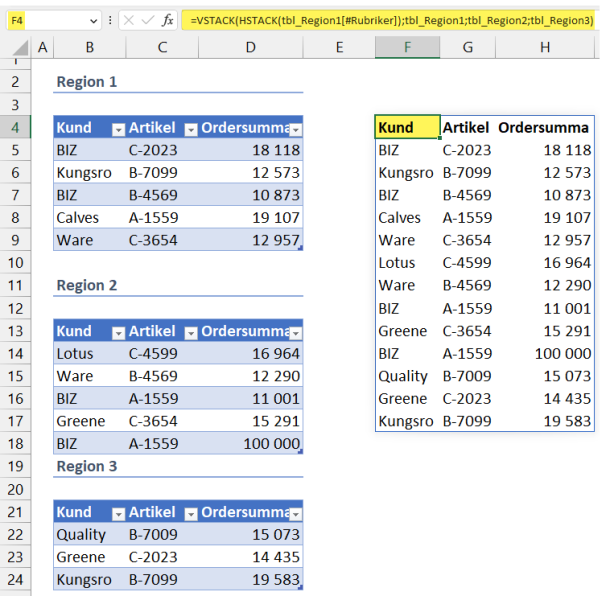This screenshot has height=596, width=610.
Task: Open Kund filter dropdown in Region 3 table
Action: click(x=118, y=513)
